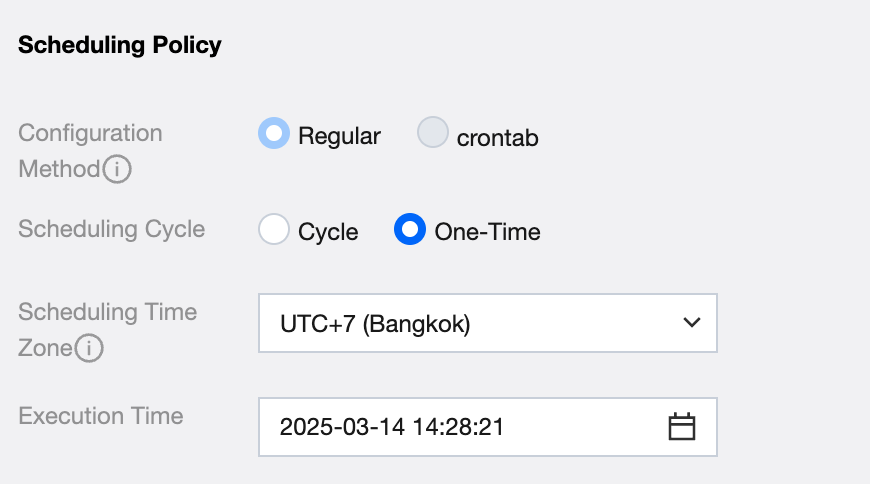Screen dimensions: 870x484
Task: Click the Scheduling Cycle field label
Action: 112,229
